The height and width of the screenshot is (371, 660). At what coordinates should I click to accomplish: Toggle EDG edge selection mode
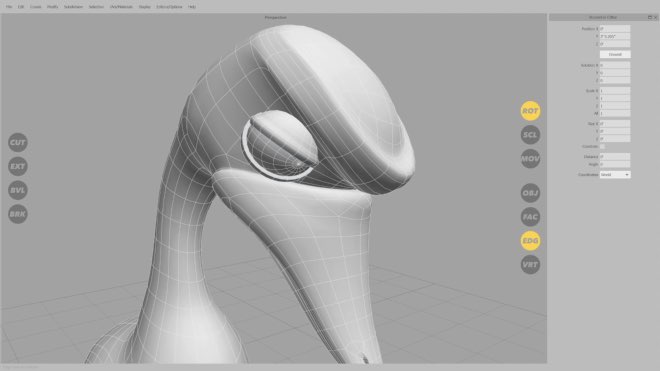coord(530,241)
